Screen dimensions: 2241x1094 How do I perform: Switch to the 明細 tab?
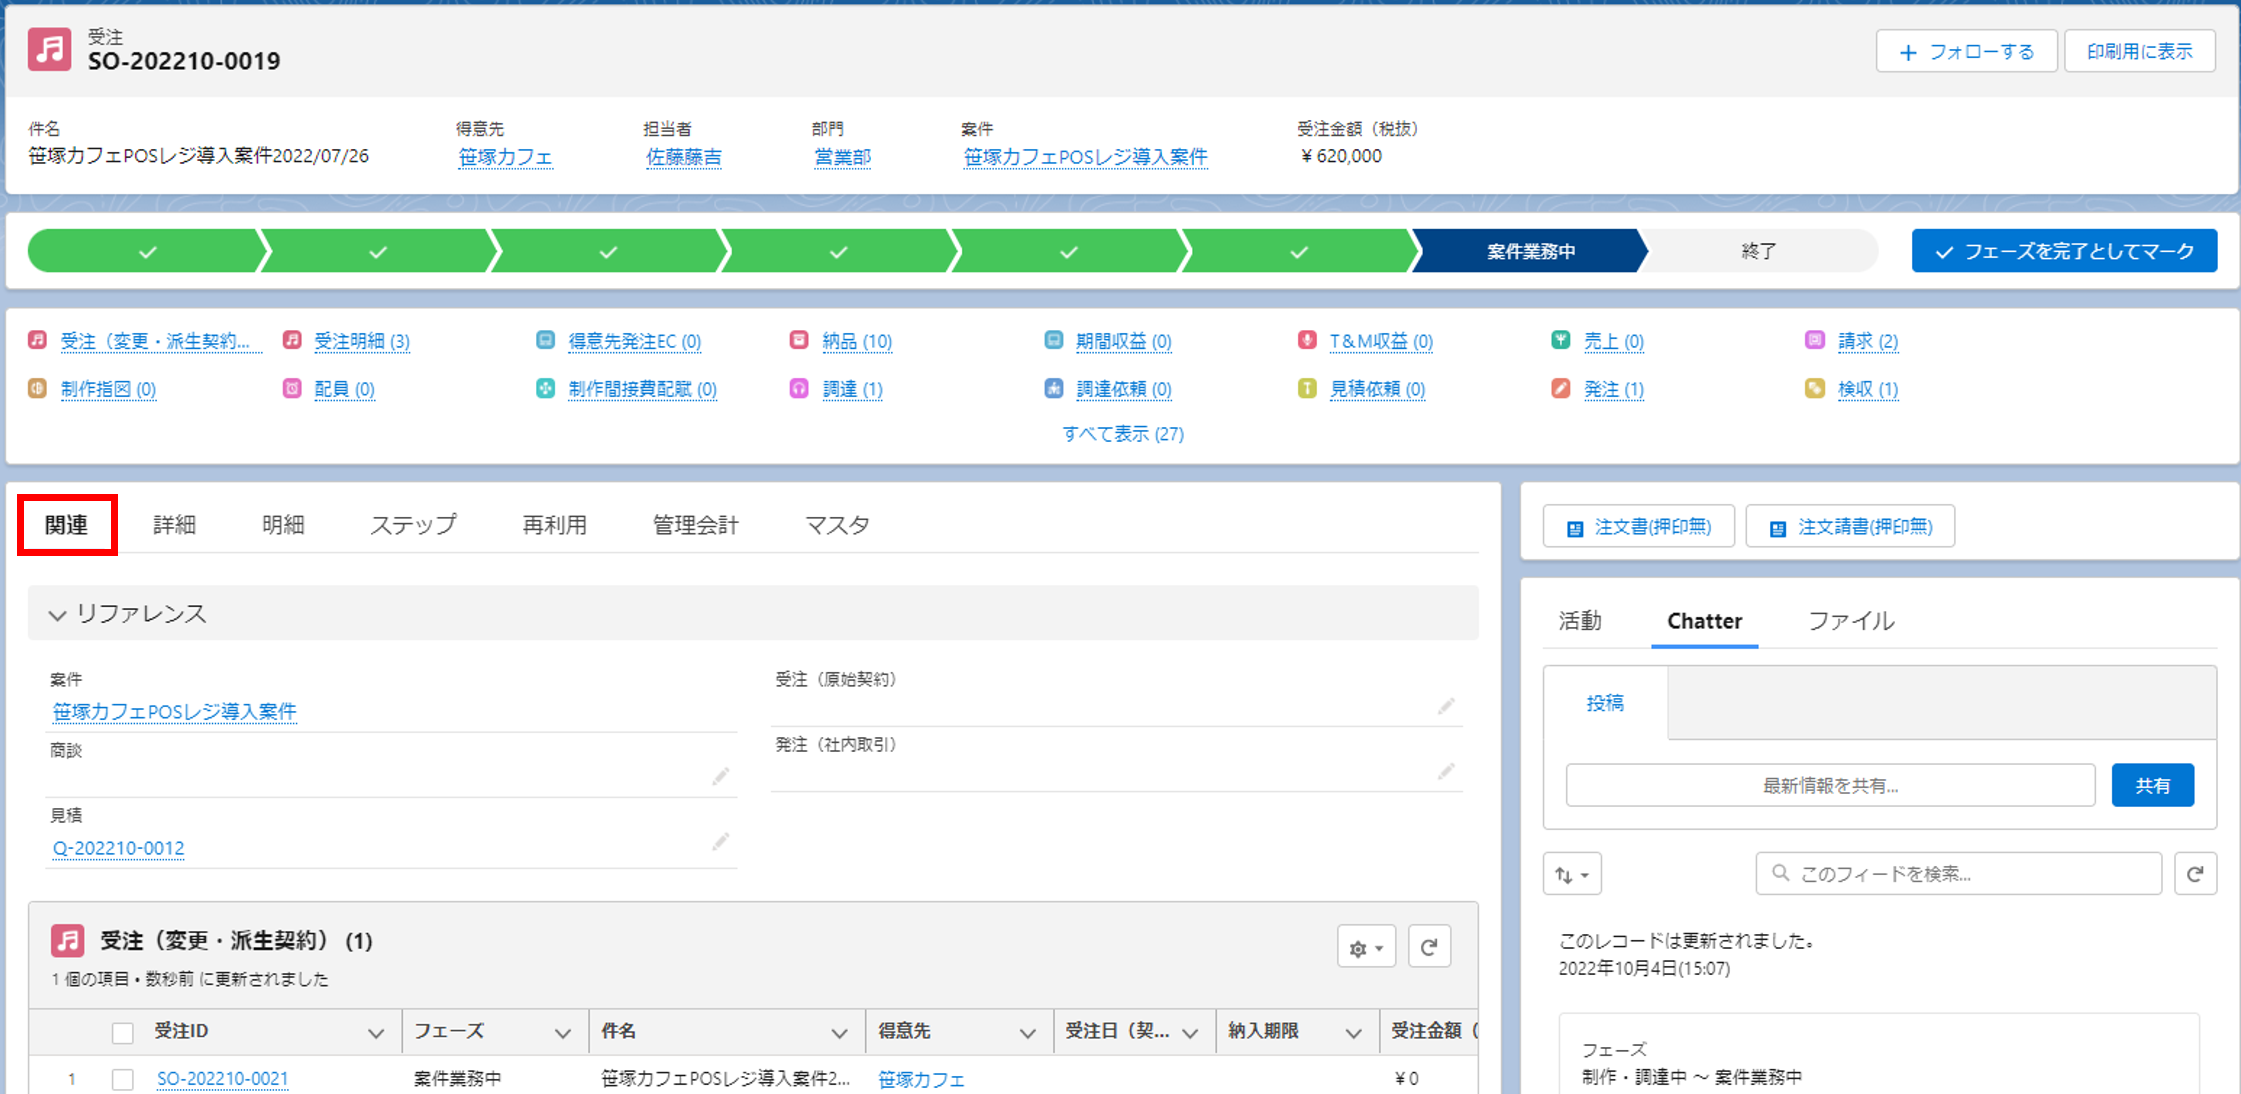pyautogui.click(x=283, y=525)
